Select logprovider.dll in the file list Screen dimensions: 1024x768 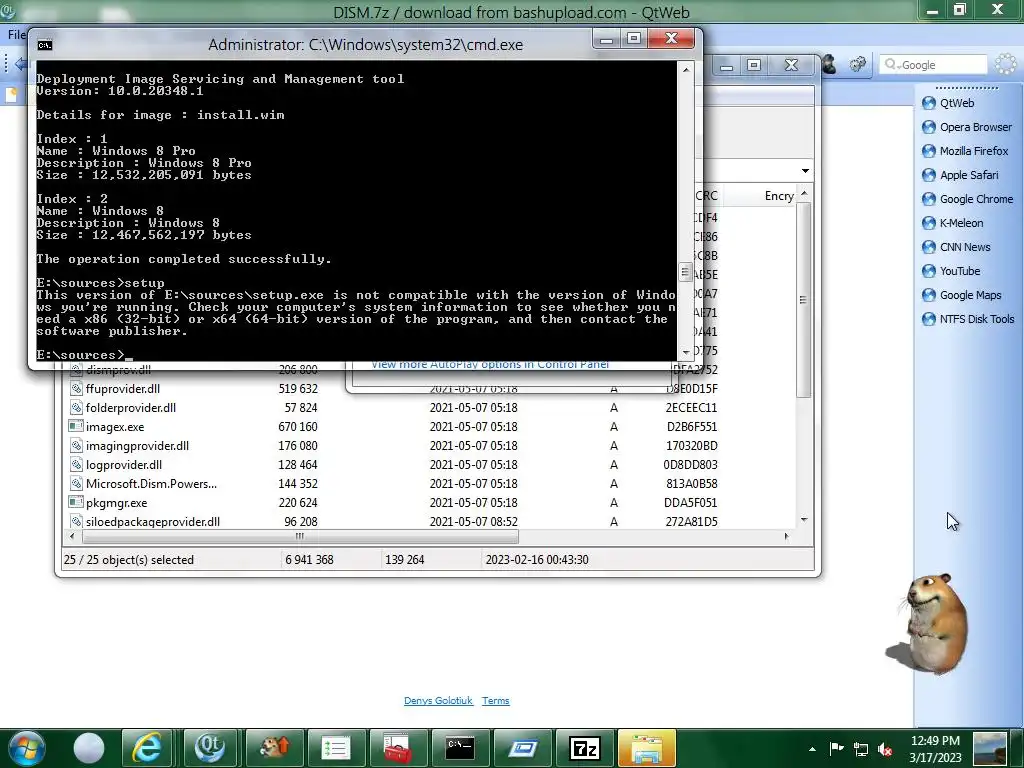click(x=123, y=464)
